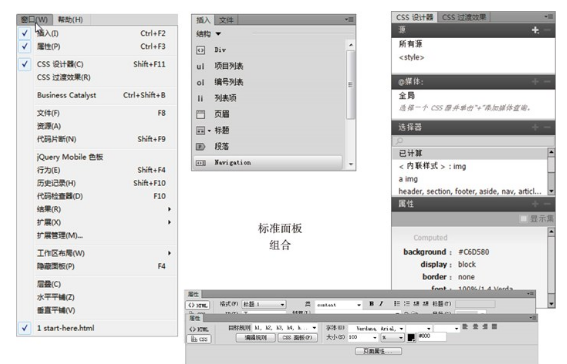
Task: Align text center in CSS Properties panel
Action: pos(476,326)
